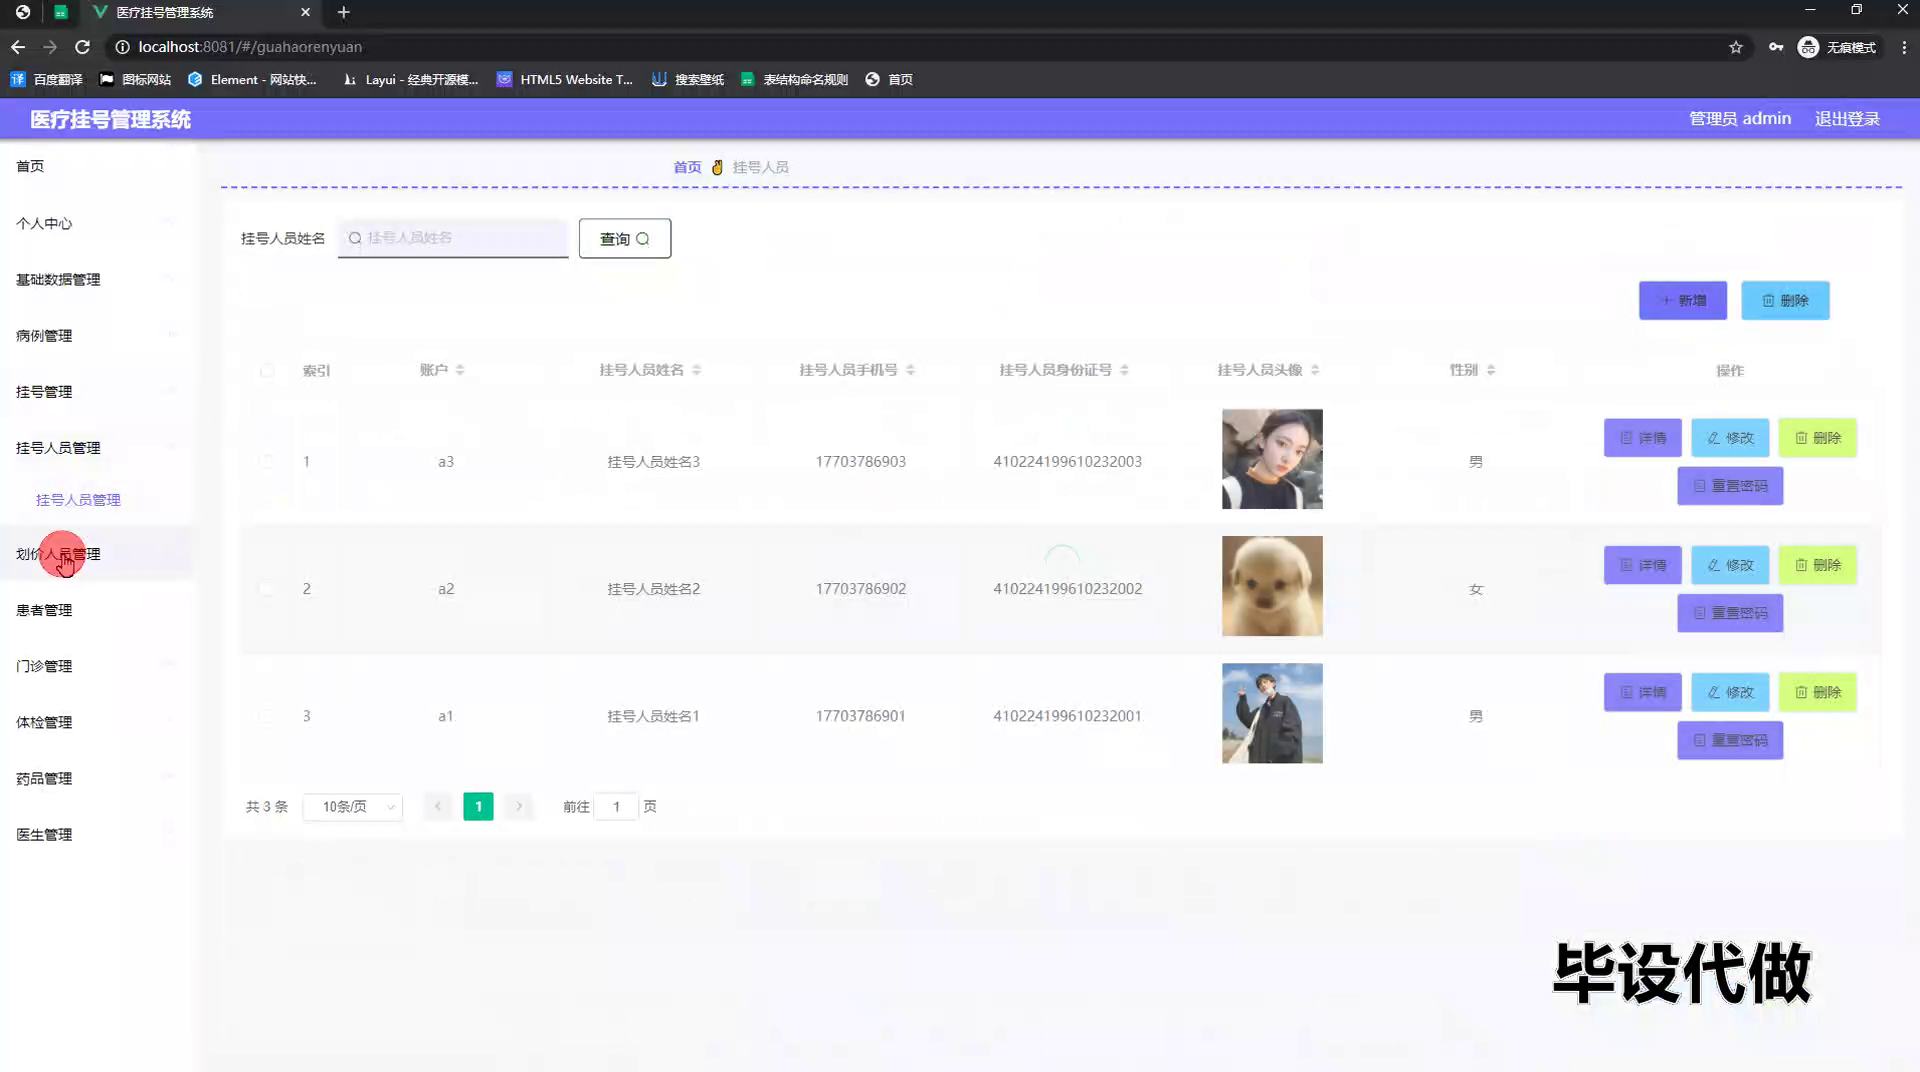
Task: Open the 图标网站 bookmark
Action: (x=136, y=79)
